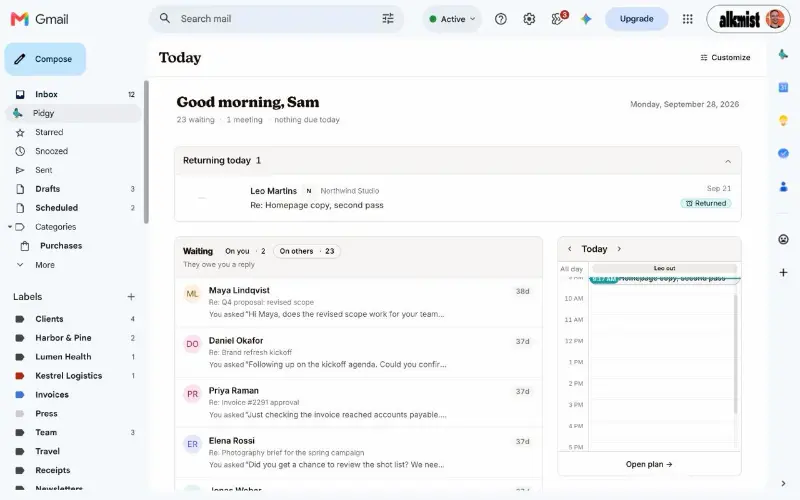Select the On others filter
The width and height of the screenshot is (800, 500).
click(307, 251)
